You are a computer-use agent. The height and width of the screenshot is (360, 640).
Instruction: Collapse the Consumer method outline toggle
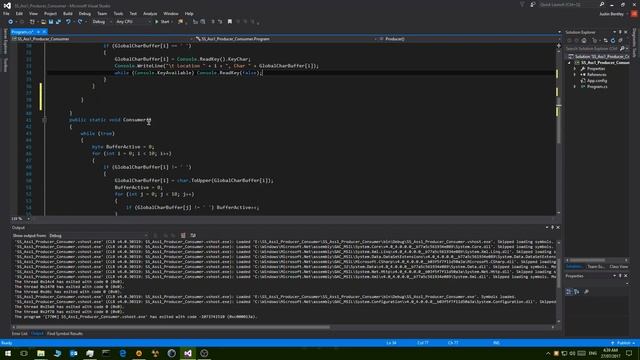click(44, 120)
